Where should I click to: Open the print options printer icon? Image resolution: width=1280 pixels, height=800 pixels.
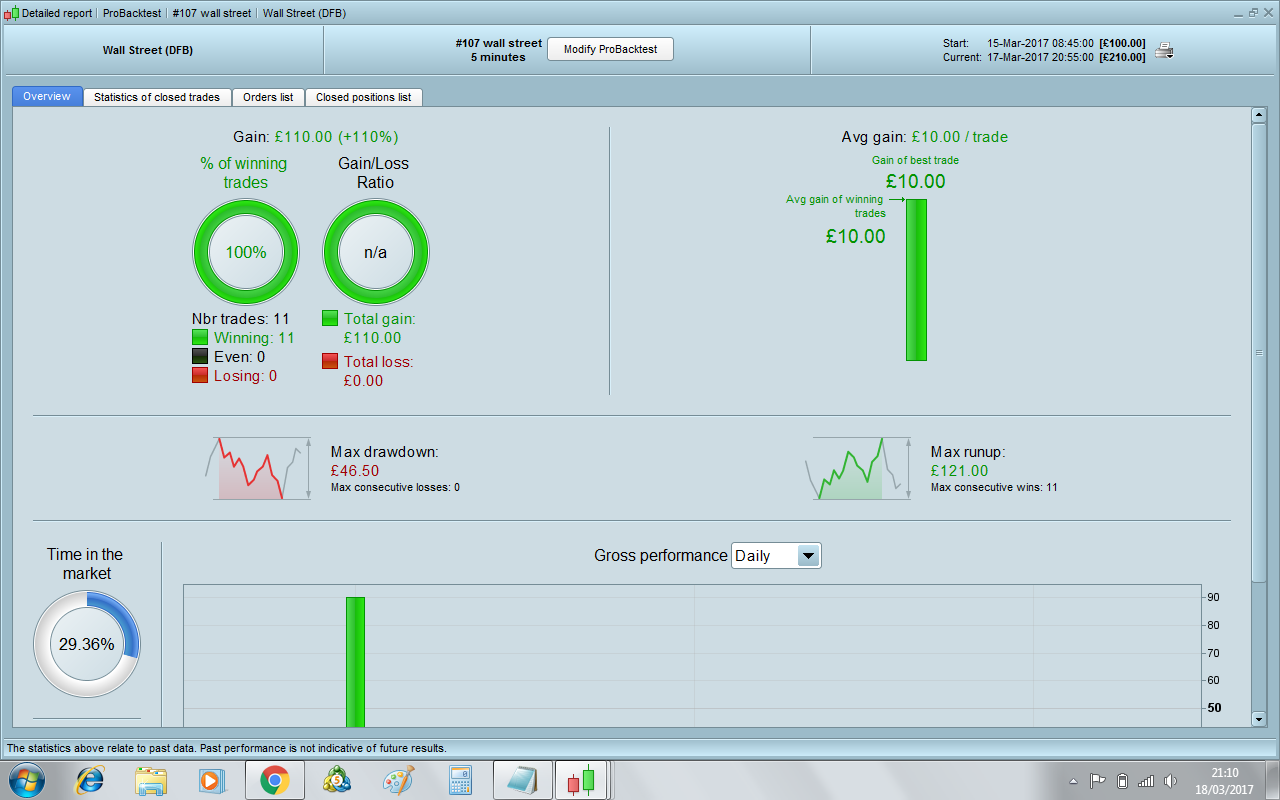tap(1164, 50)
